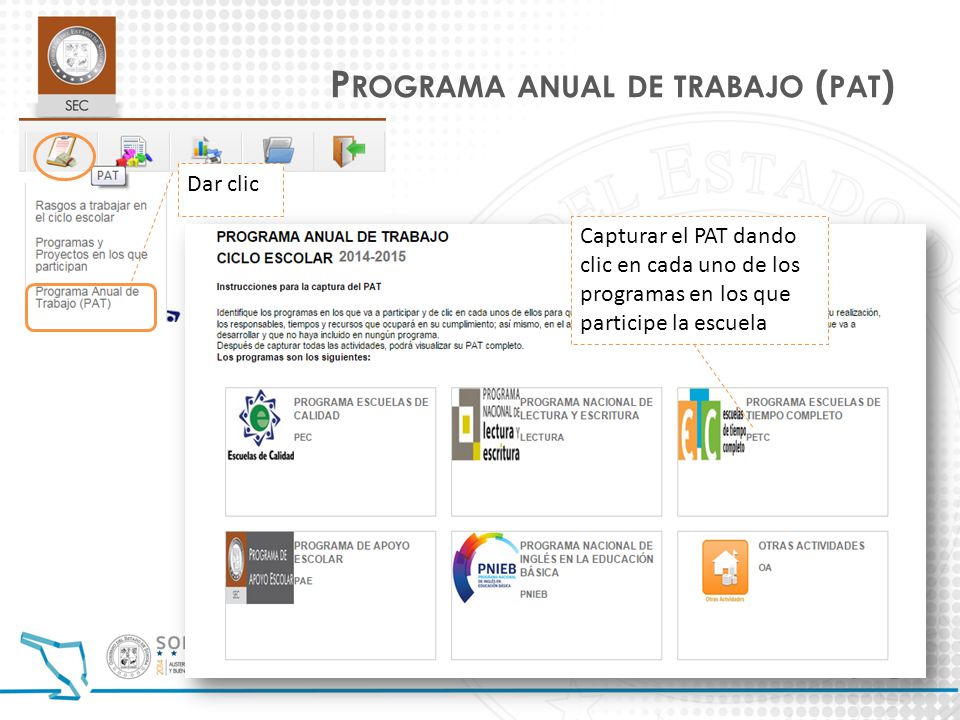Open Programa de Apoyo Escolar card title
960x720 pixels.
click(351, 552)
